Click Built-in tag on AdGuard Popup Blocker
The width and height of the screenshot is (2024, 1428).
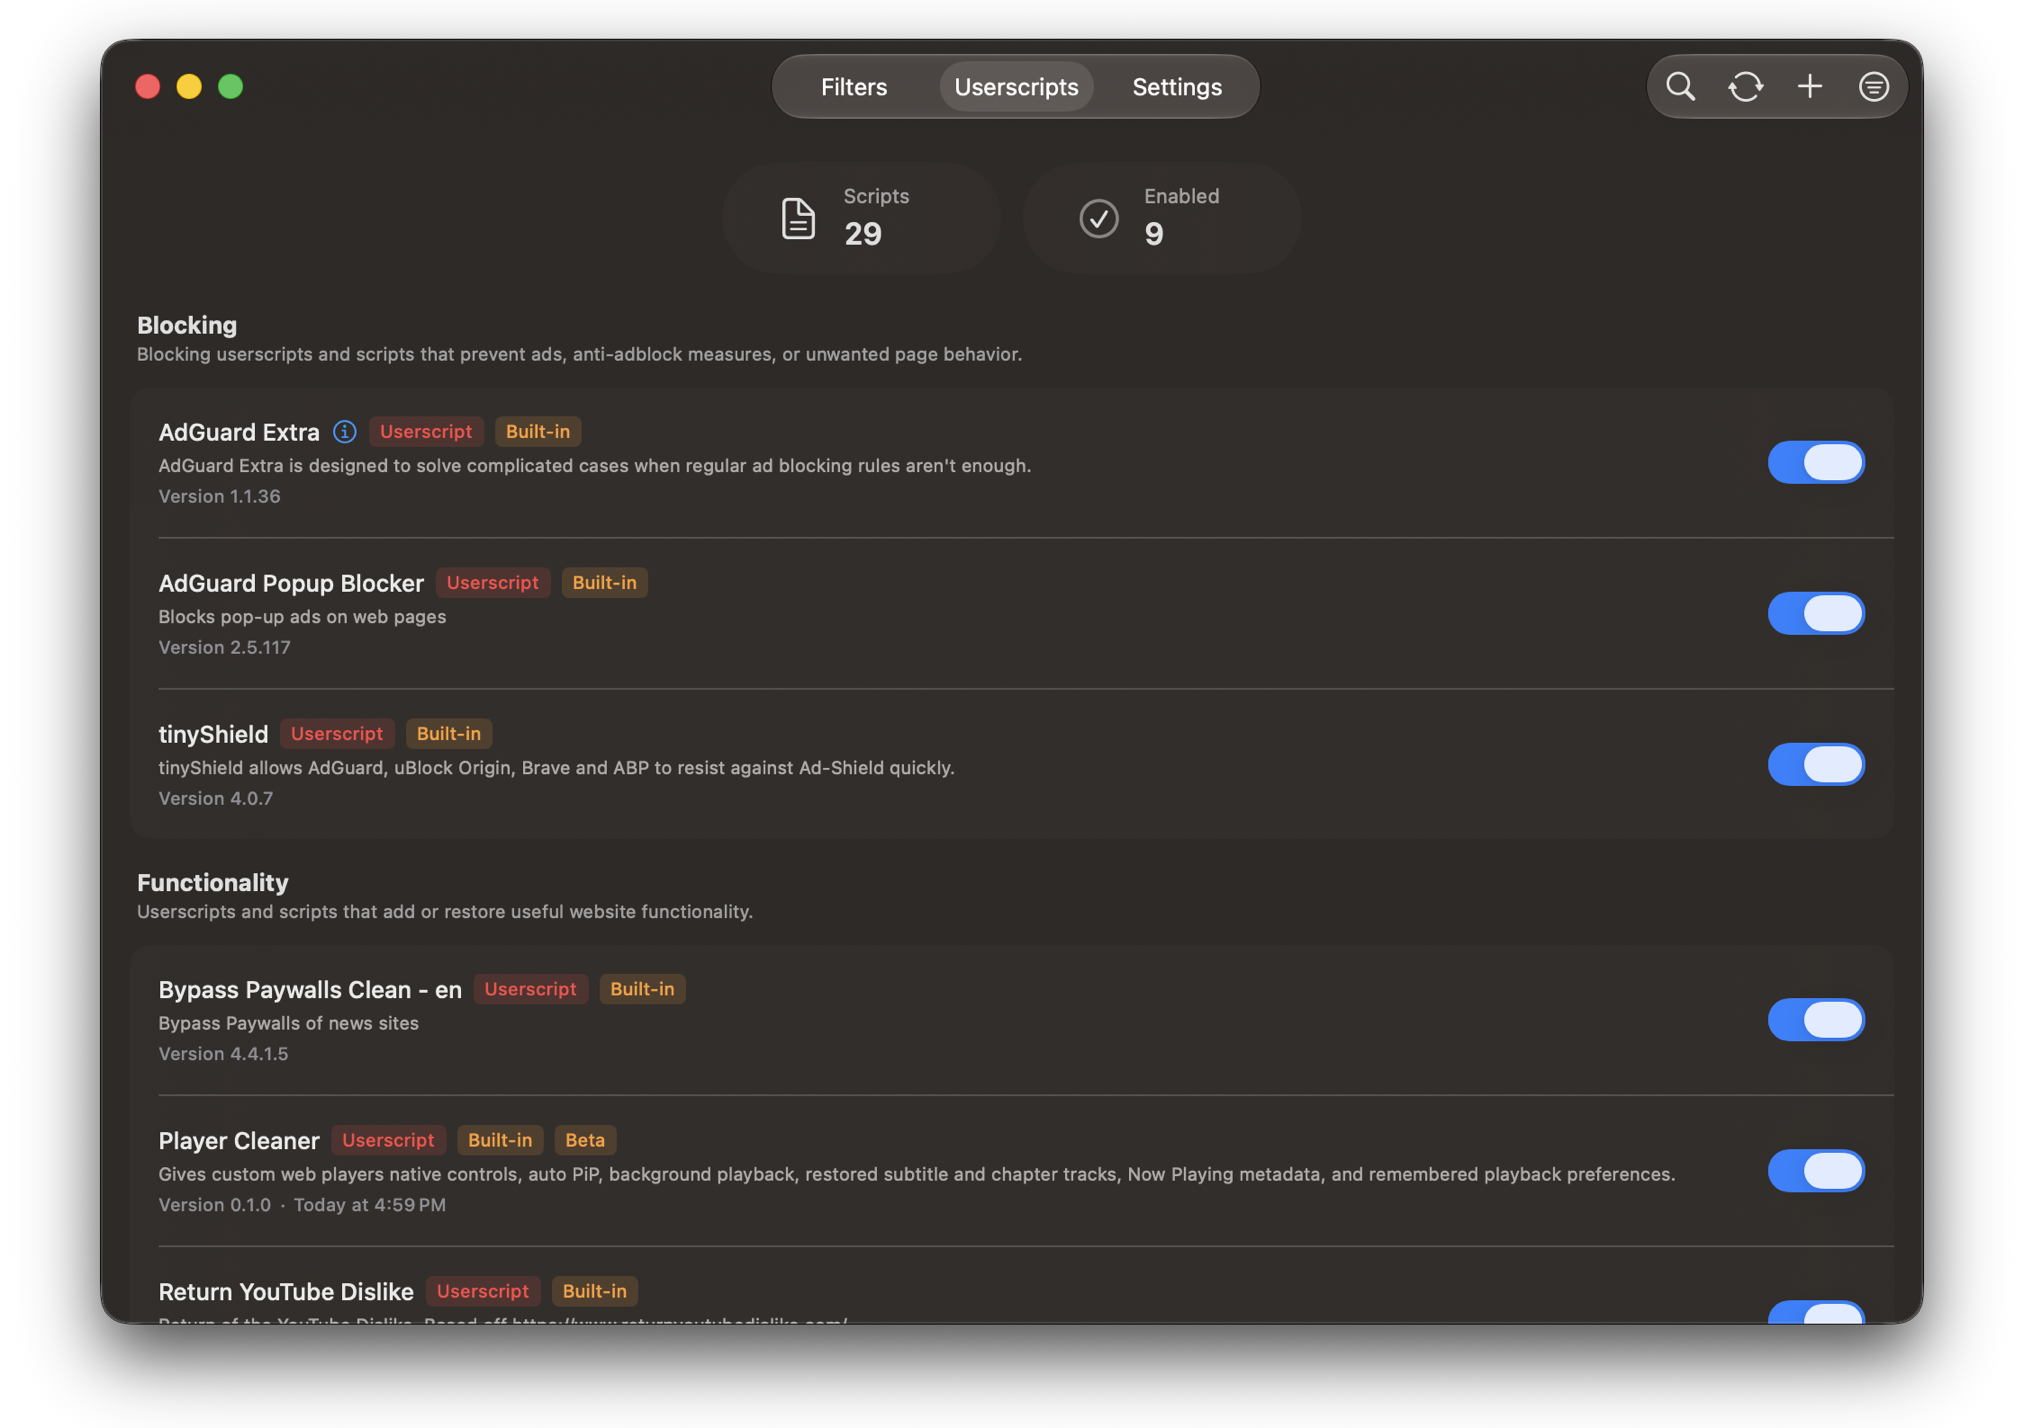[604, 582]
